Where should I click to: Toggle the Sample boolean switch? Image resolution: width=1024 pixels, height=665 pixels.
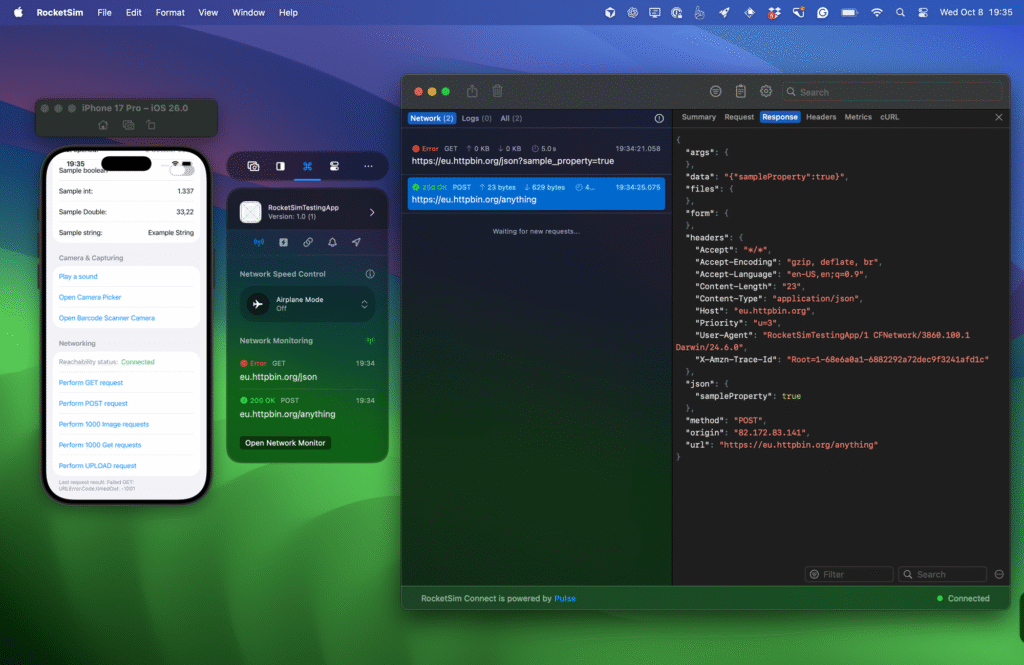click(x=181, y=170)
